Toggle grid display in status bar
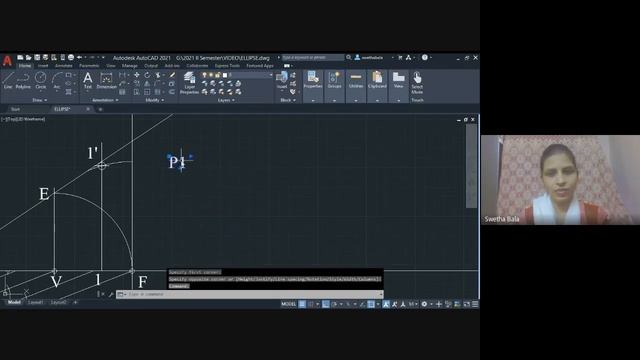The image size is (640, 360). point(302,304)
